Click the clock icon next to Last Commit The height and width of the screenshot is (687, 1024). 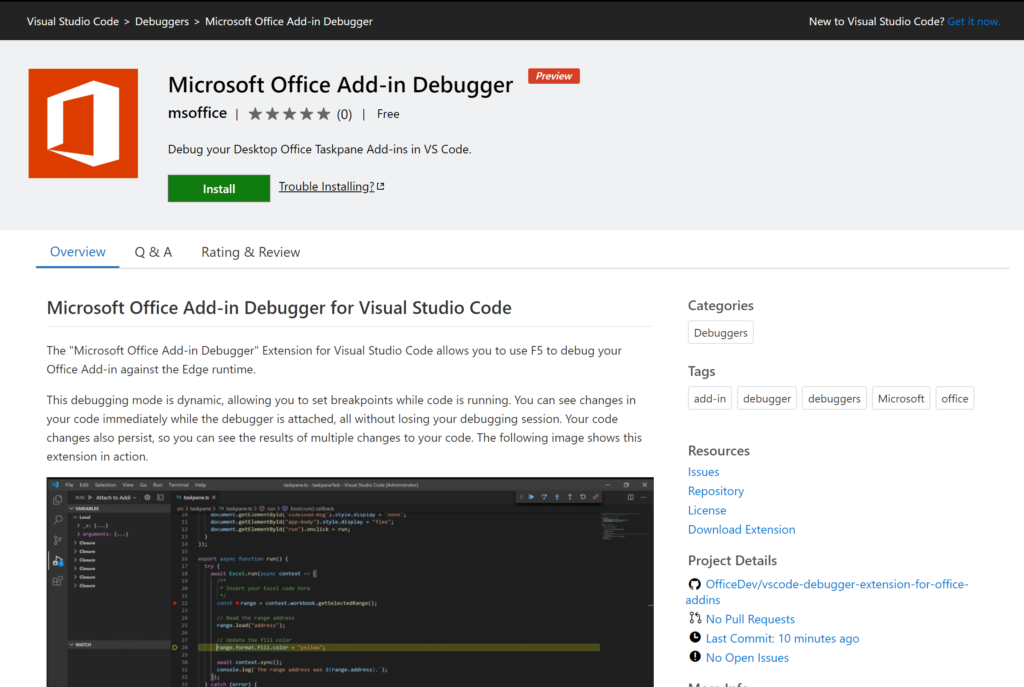(694, 638)
